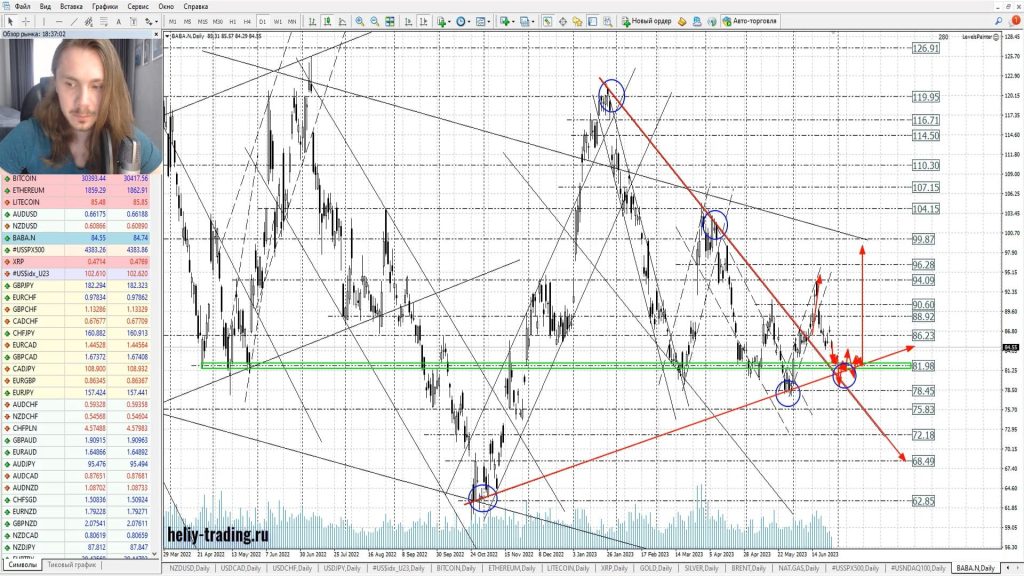Expand the arrows objects dropdown
This screenshot has height=576, width=1024.
pyautogui.click(x=151, y=21)
